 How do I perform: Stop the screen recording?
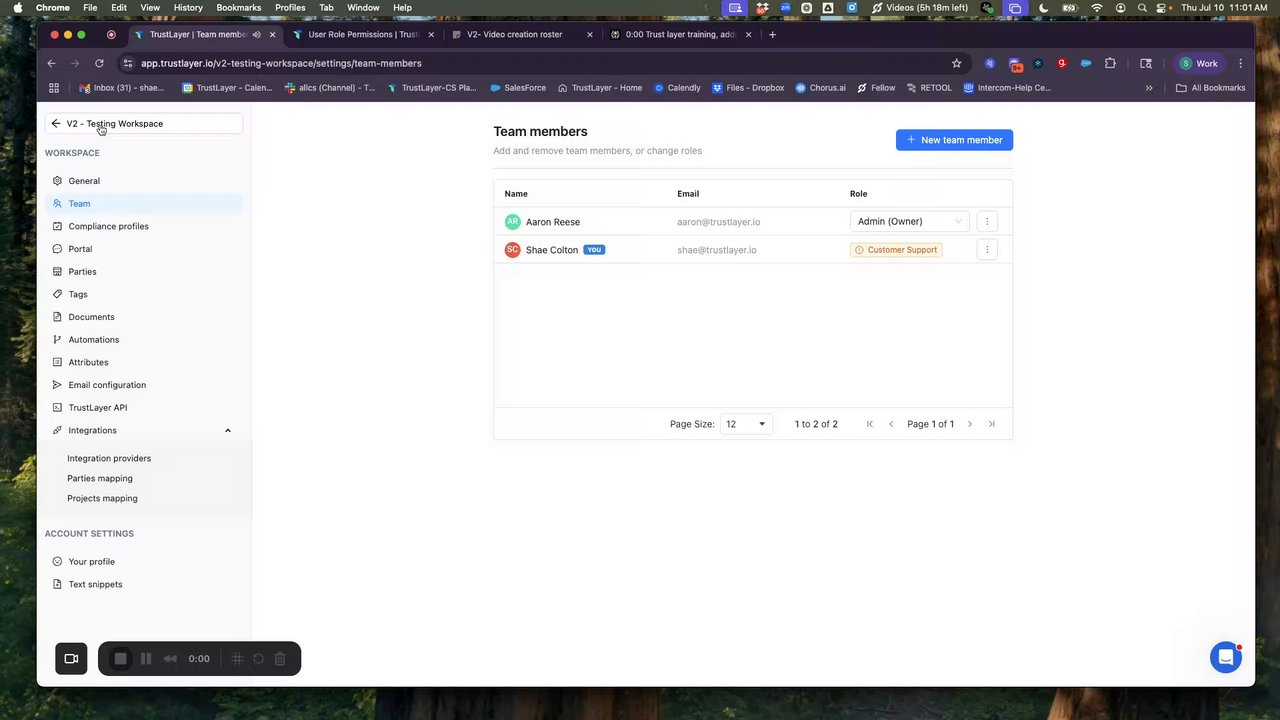[x=120, y=659]
